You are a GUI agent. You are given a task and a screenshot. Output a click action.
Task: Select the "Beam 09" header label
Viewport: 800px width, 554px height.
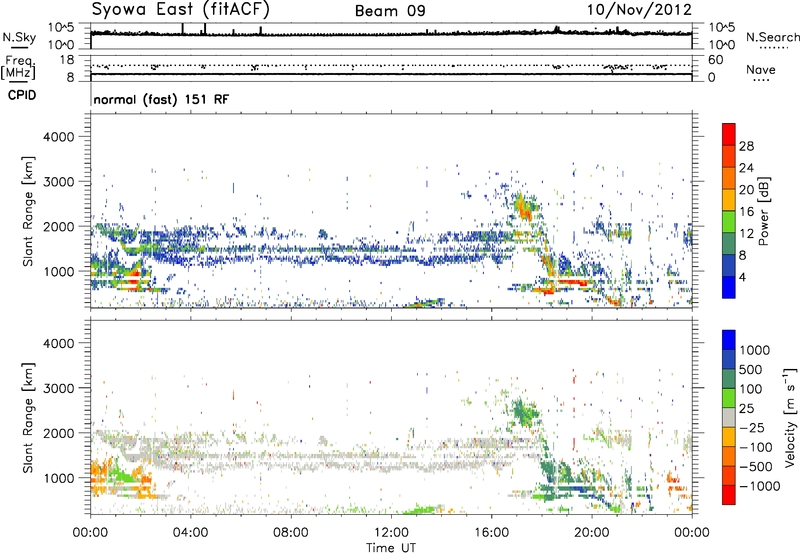390,11
